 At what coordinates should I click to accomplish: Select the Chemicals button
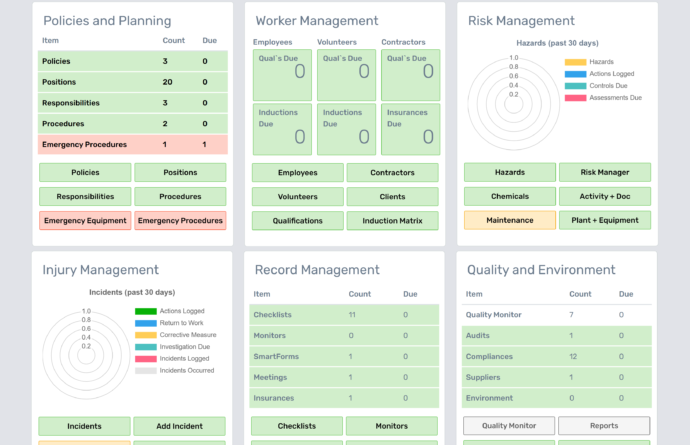pos(509,196)
